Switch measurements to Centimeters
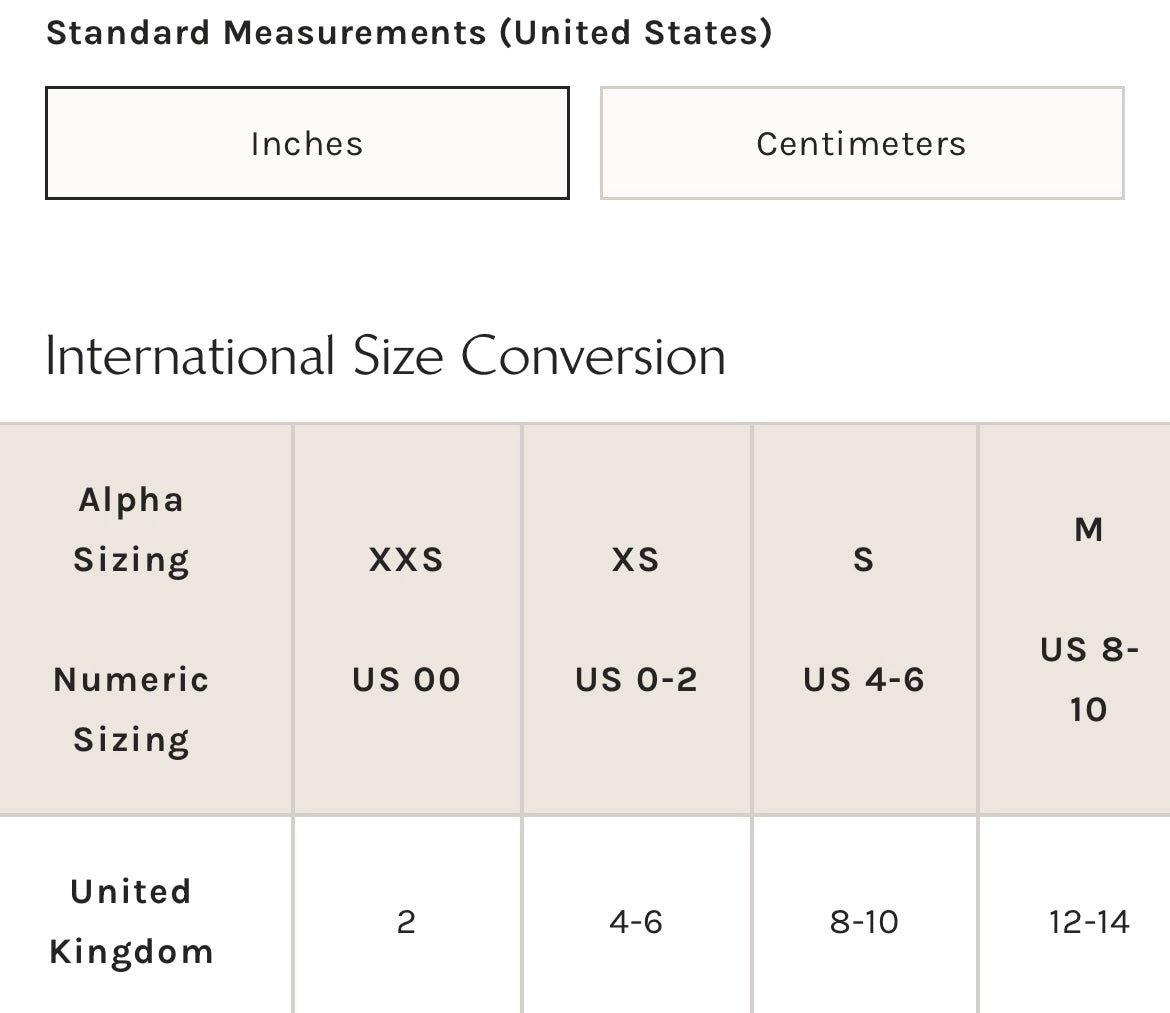The image size is (1170, 1013). click(861, 143)
